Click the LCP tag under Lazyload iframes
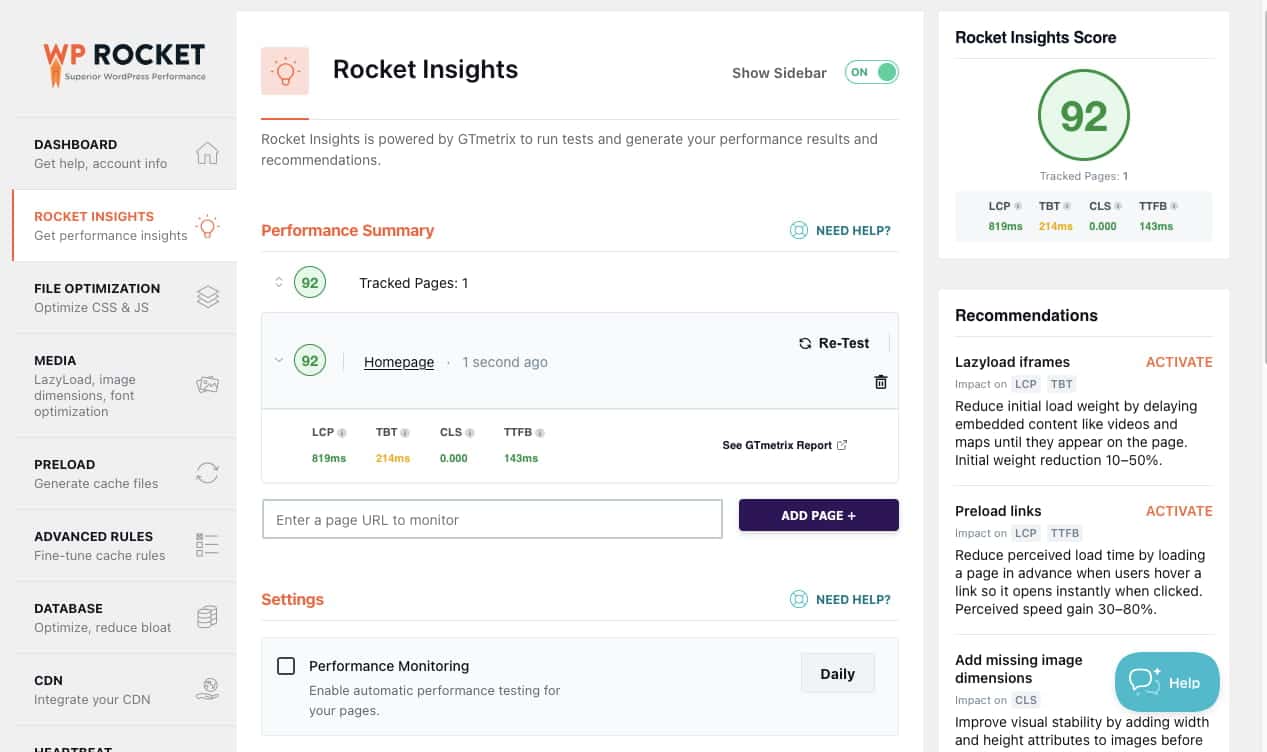 coord(1026,384)
